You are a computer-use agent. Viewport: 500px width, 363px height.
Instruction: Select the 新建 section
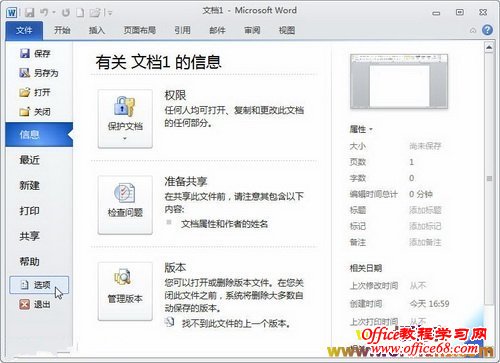pyautogui.click(x=30, y=185)
